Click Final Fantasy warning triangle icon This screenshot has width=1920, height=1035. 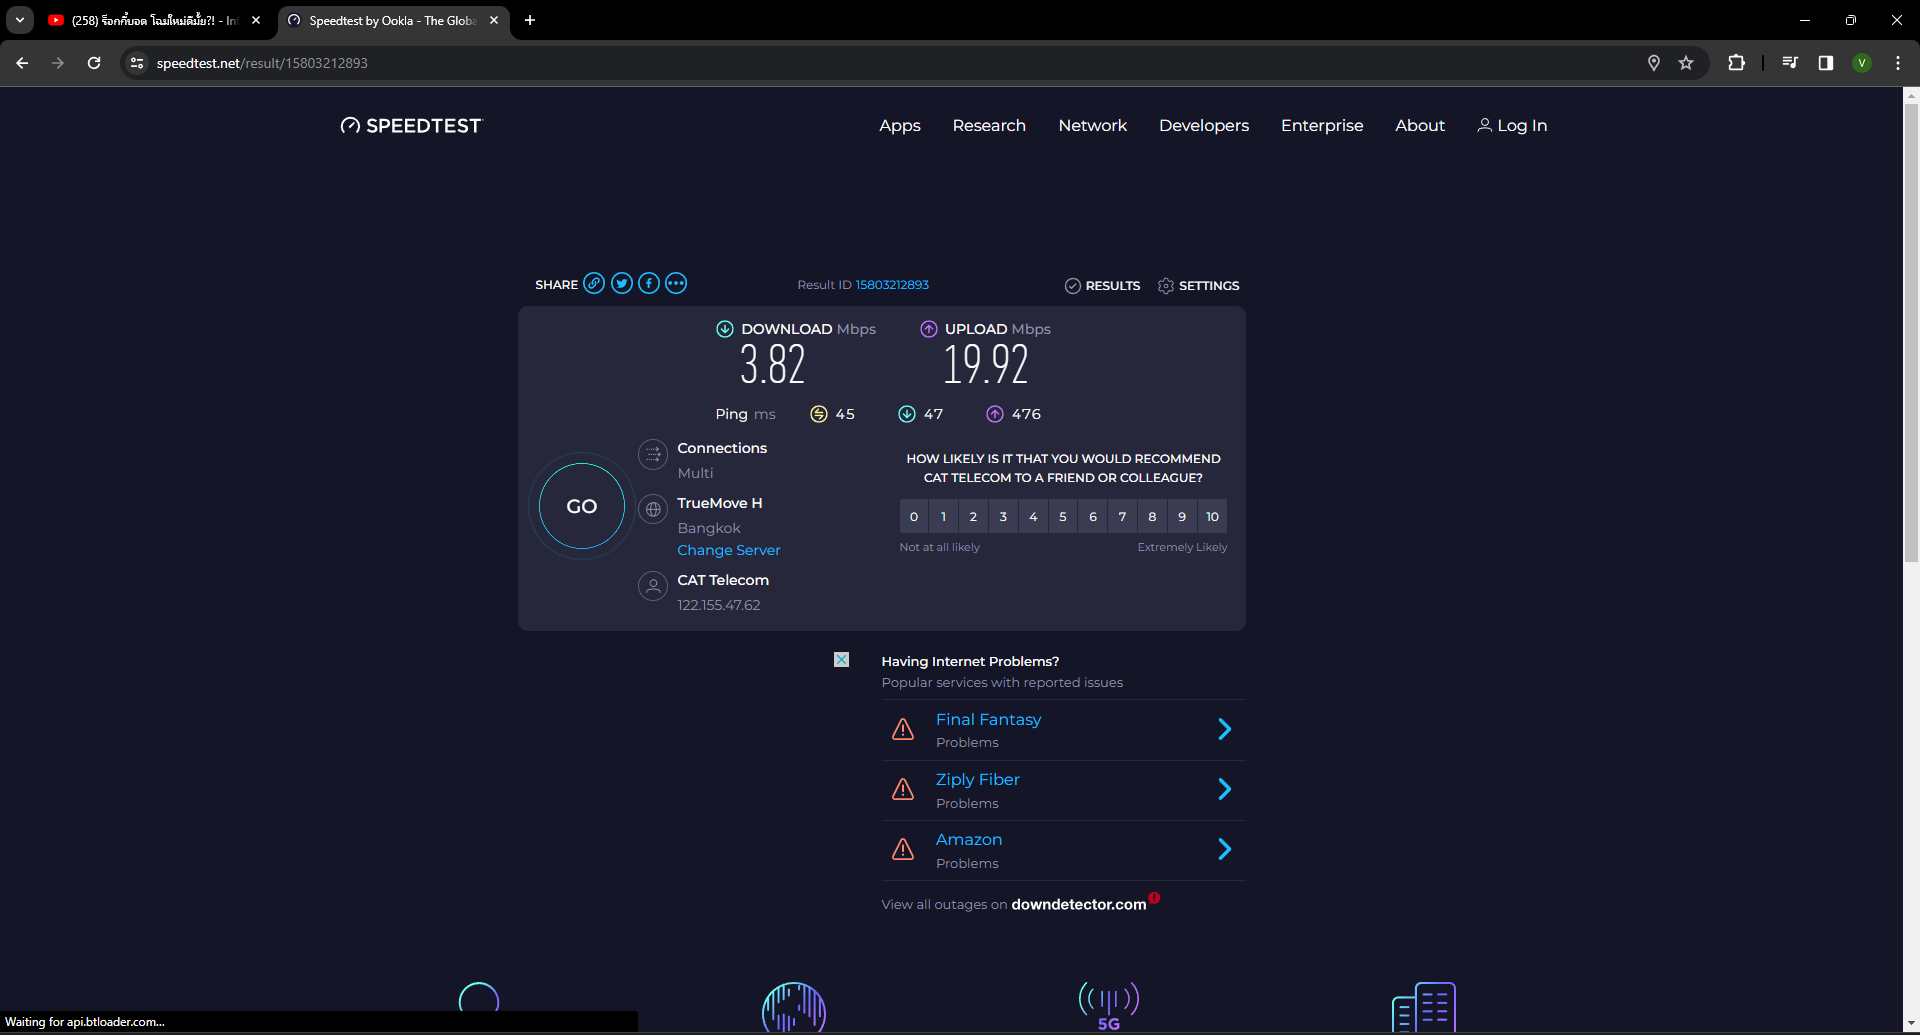903,729
